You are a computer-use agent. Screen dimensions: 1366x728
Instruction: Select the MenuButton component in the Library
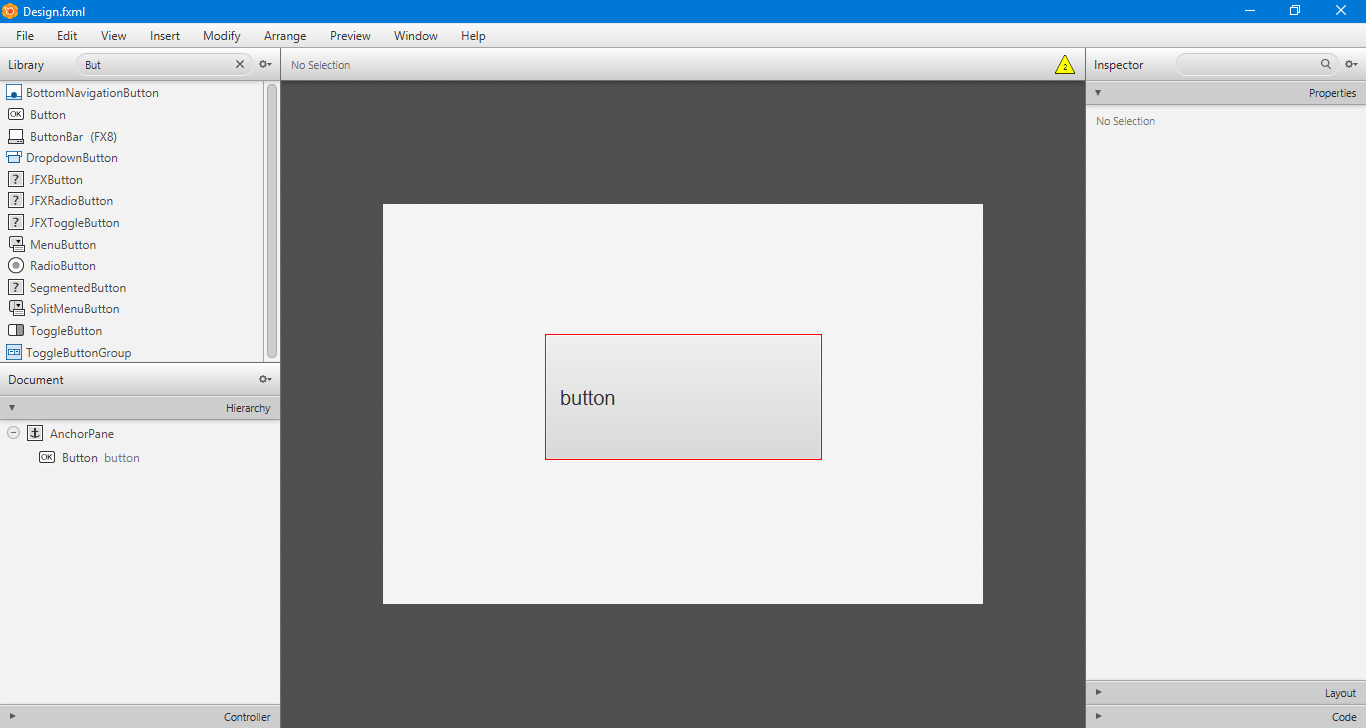(x=62, y=244)
